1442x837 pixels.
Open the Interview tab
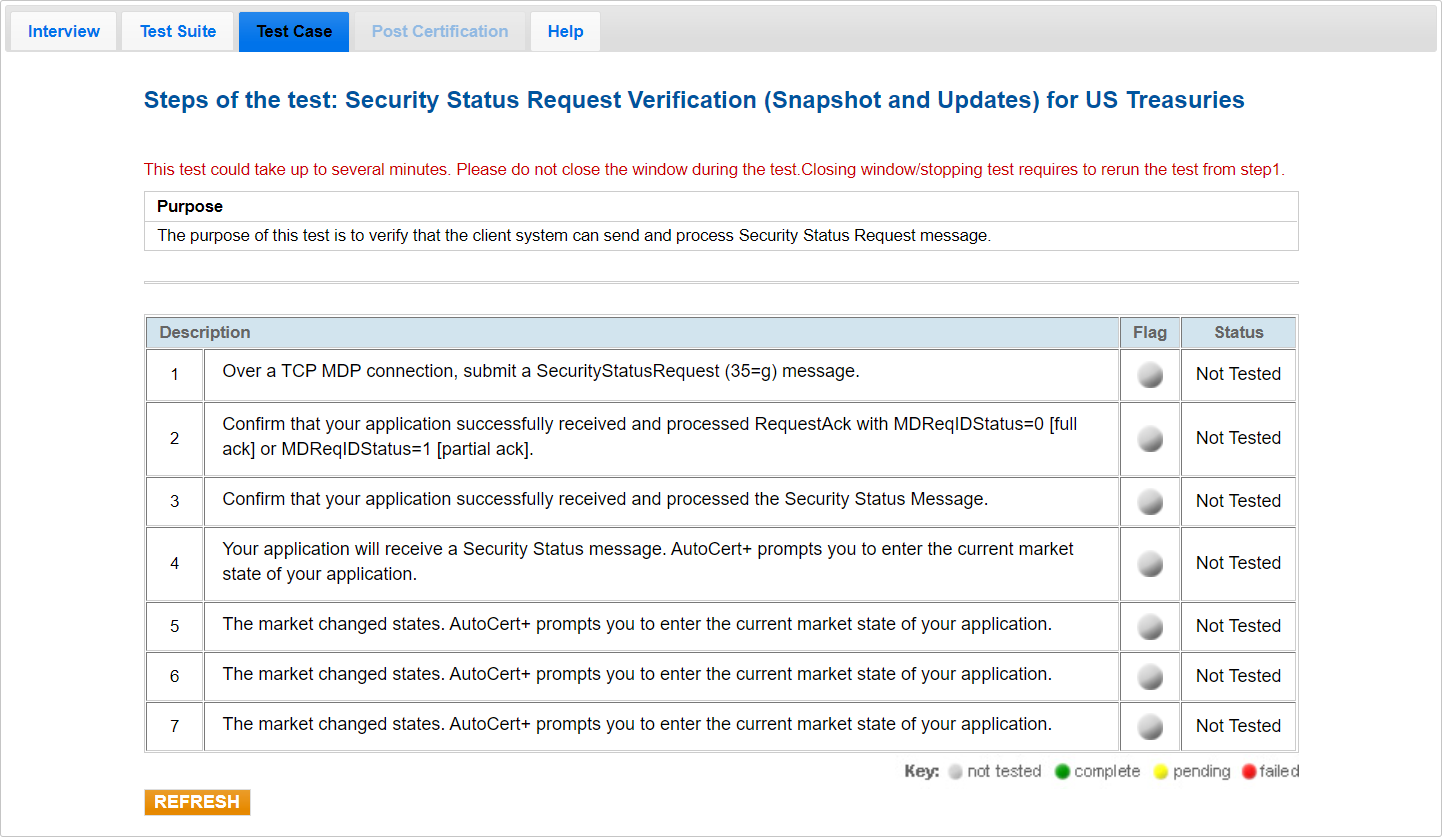[64, 32]
